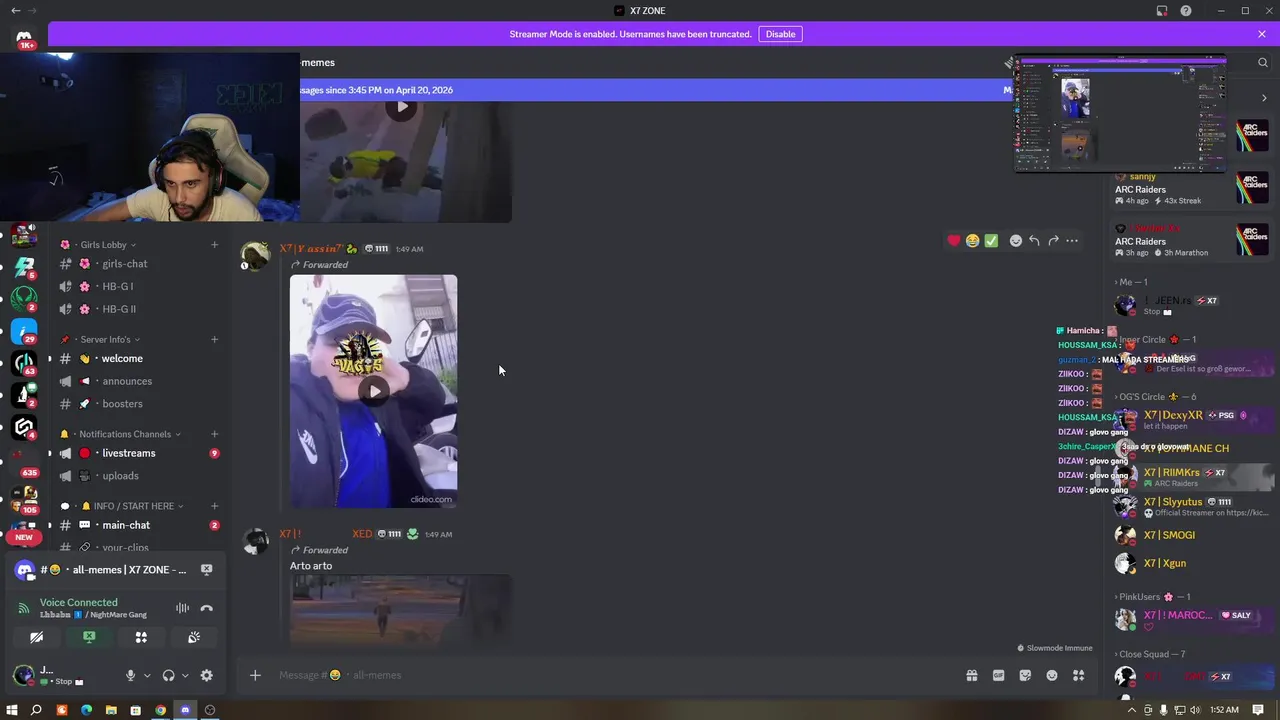Screen dimensions: 1280x720
Task: Deafen with the headphones icon
Action: tap(168, 675)
